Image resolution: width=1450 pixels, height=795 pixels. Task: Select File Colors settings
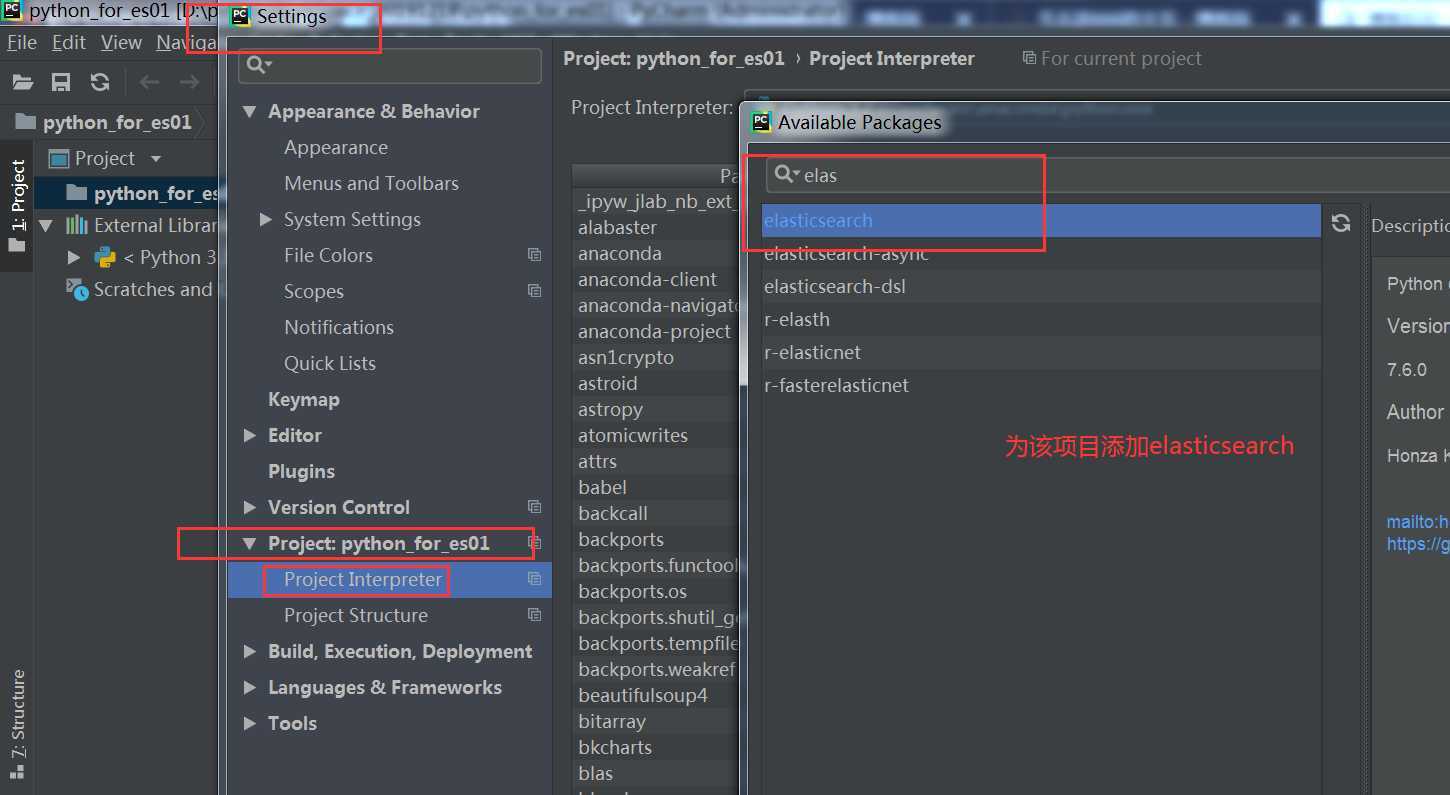click(x=328, y=255)
